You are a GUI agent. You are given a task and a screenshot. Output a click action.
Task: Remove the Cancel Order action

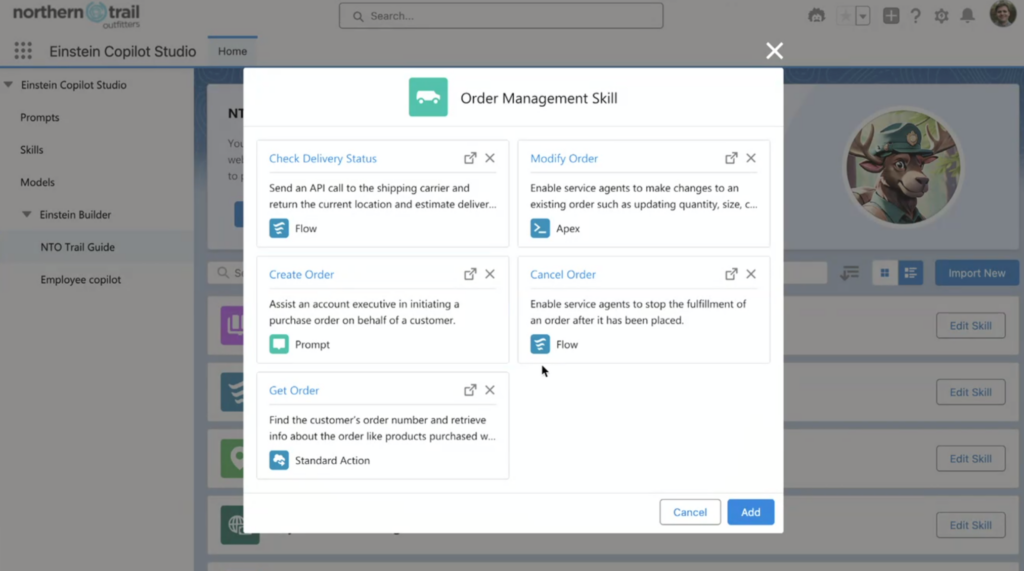click(751, 274)
